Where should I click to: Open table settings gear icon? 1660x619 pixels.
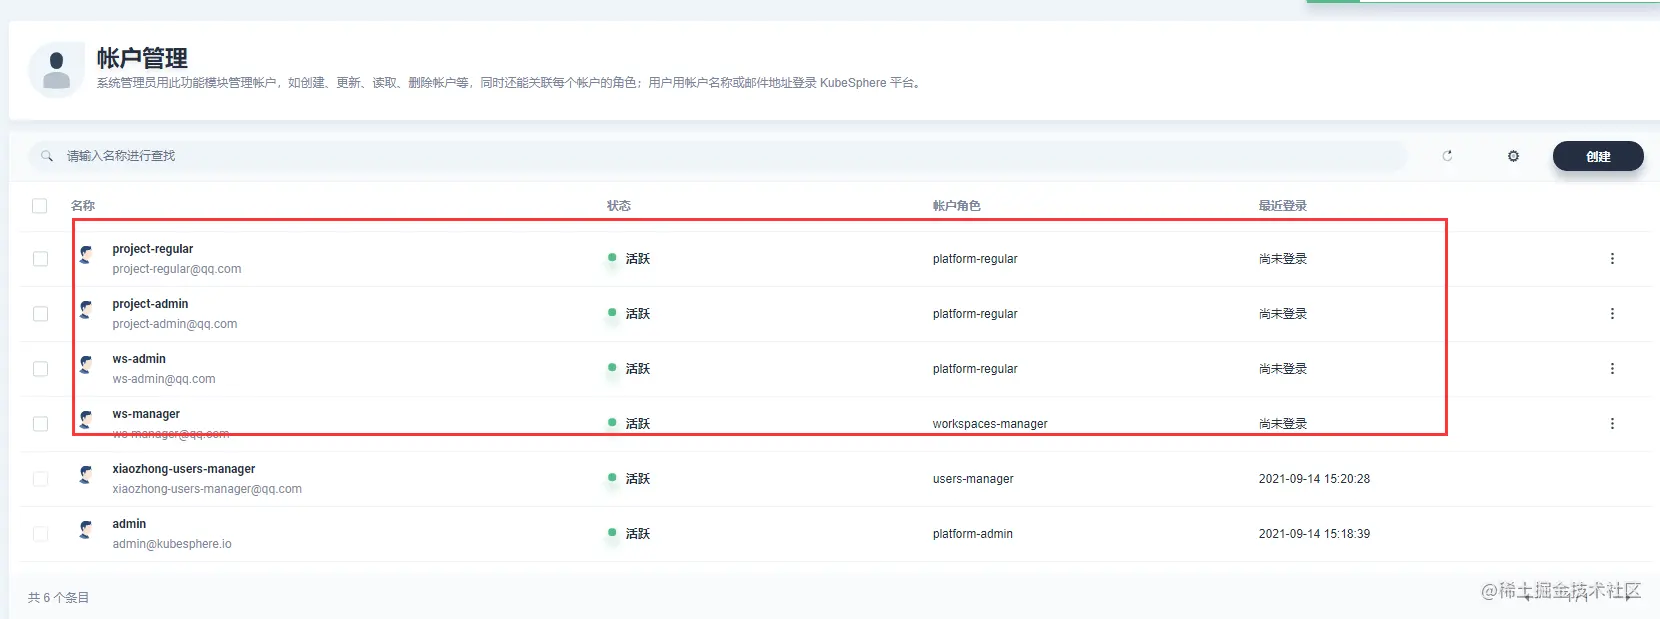click(x=1513, y=156)
